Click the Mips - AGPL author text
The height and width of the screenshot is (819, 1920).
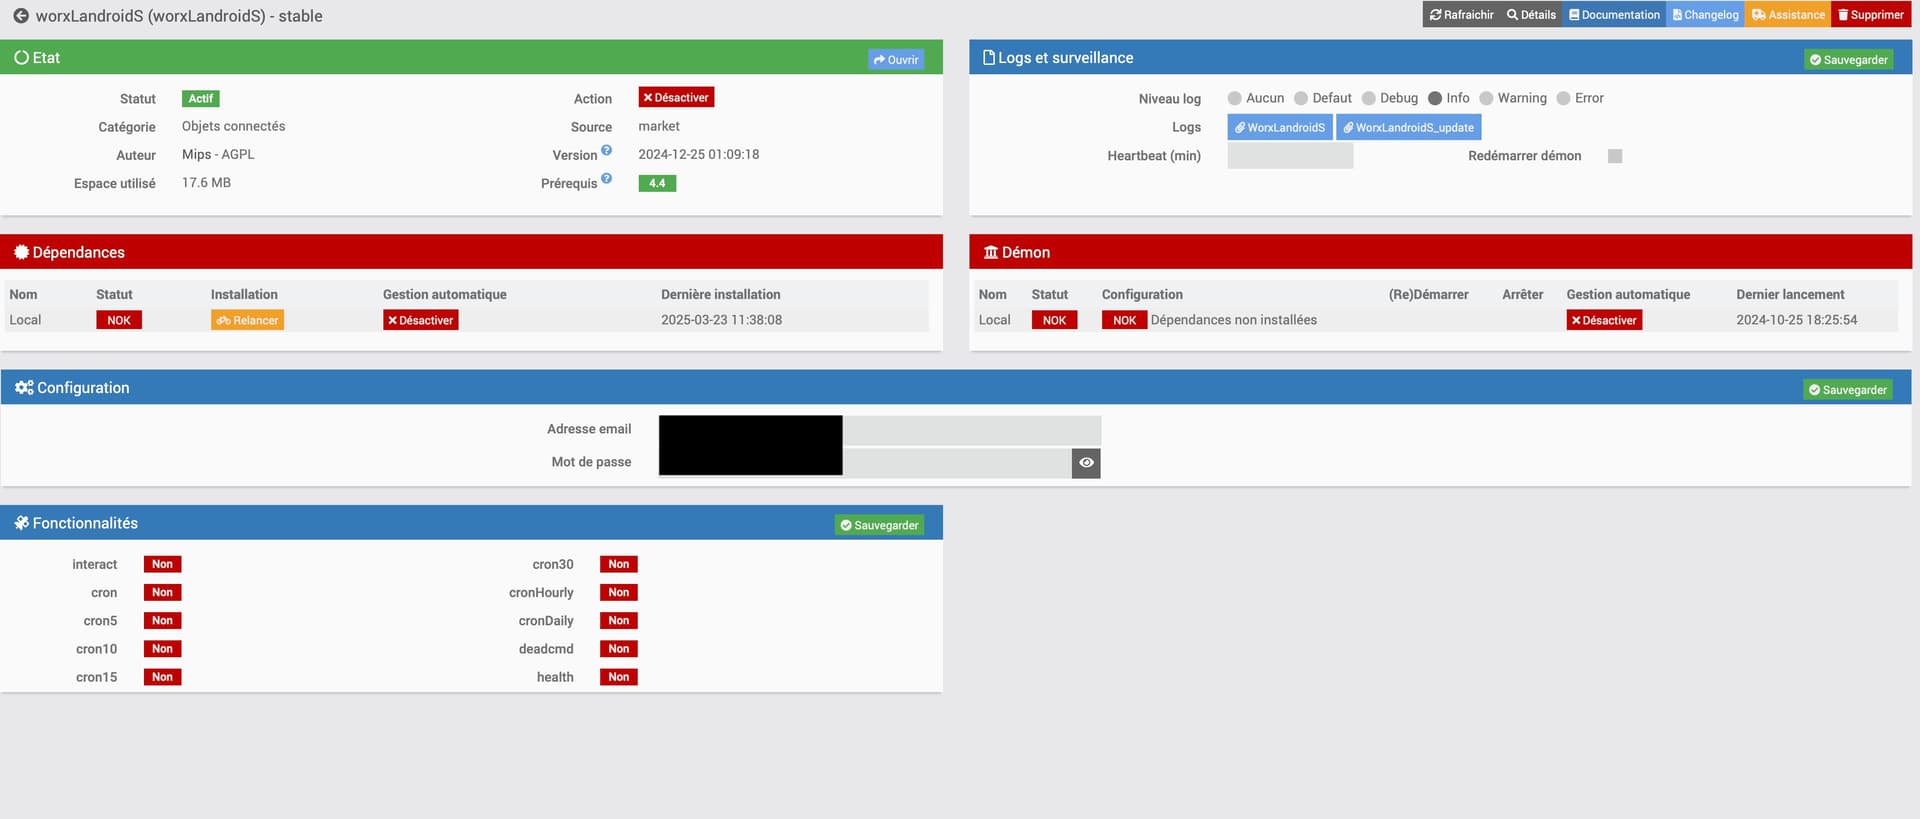218,154
